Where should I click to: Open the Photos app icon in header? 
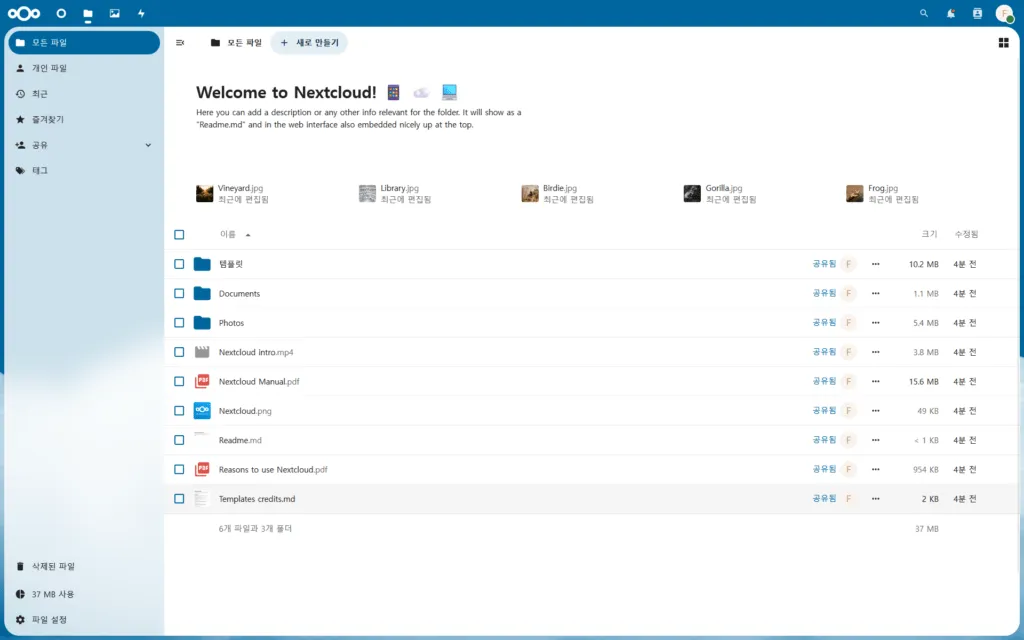(114, 13)
